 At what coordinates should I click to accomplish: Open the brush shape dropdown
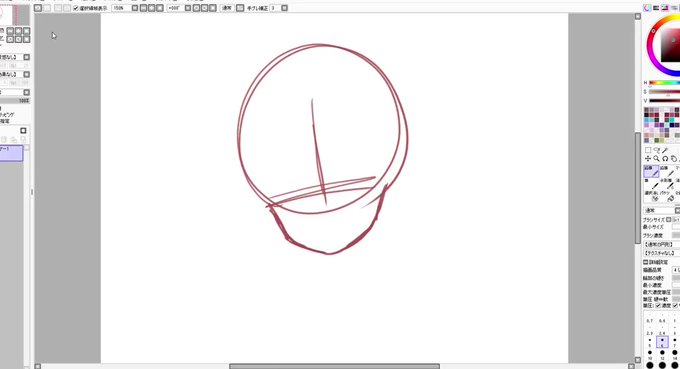(x=661, y=245)
